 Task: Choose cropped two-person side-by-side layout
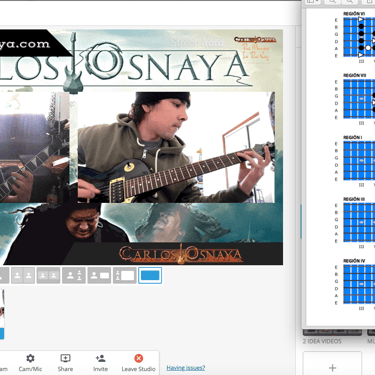23,275
